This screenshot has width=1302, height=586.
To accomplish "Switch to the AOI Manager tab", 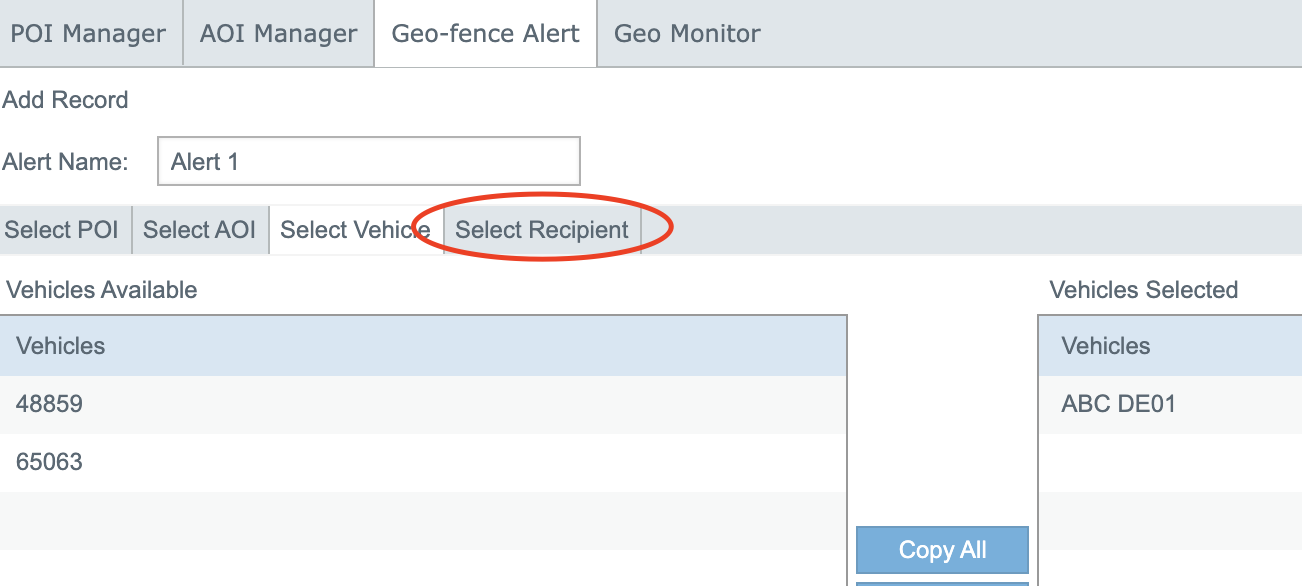I will pyautogui.click(x=278, y=34).
